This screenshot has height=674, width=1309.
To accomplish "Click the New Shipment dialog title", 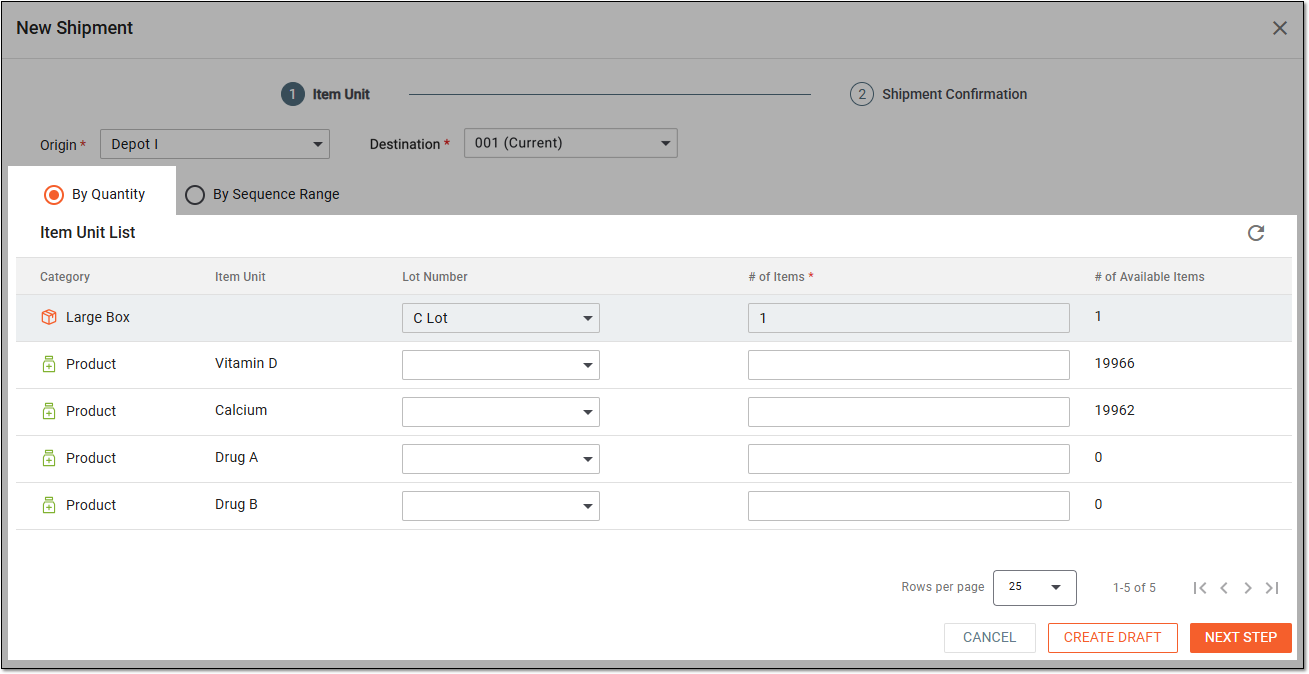I will point(75,28).
